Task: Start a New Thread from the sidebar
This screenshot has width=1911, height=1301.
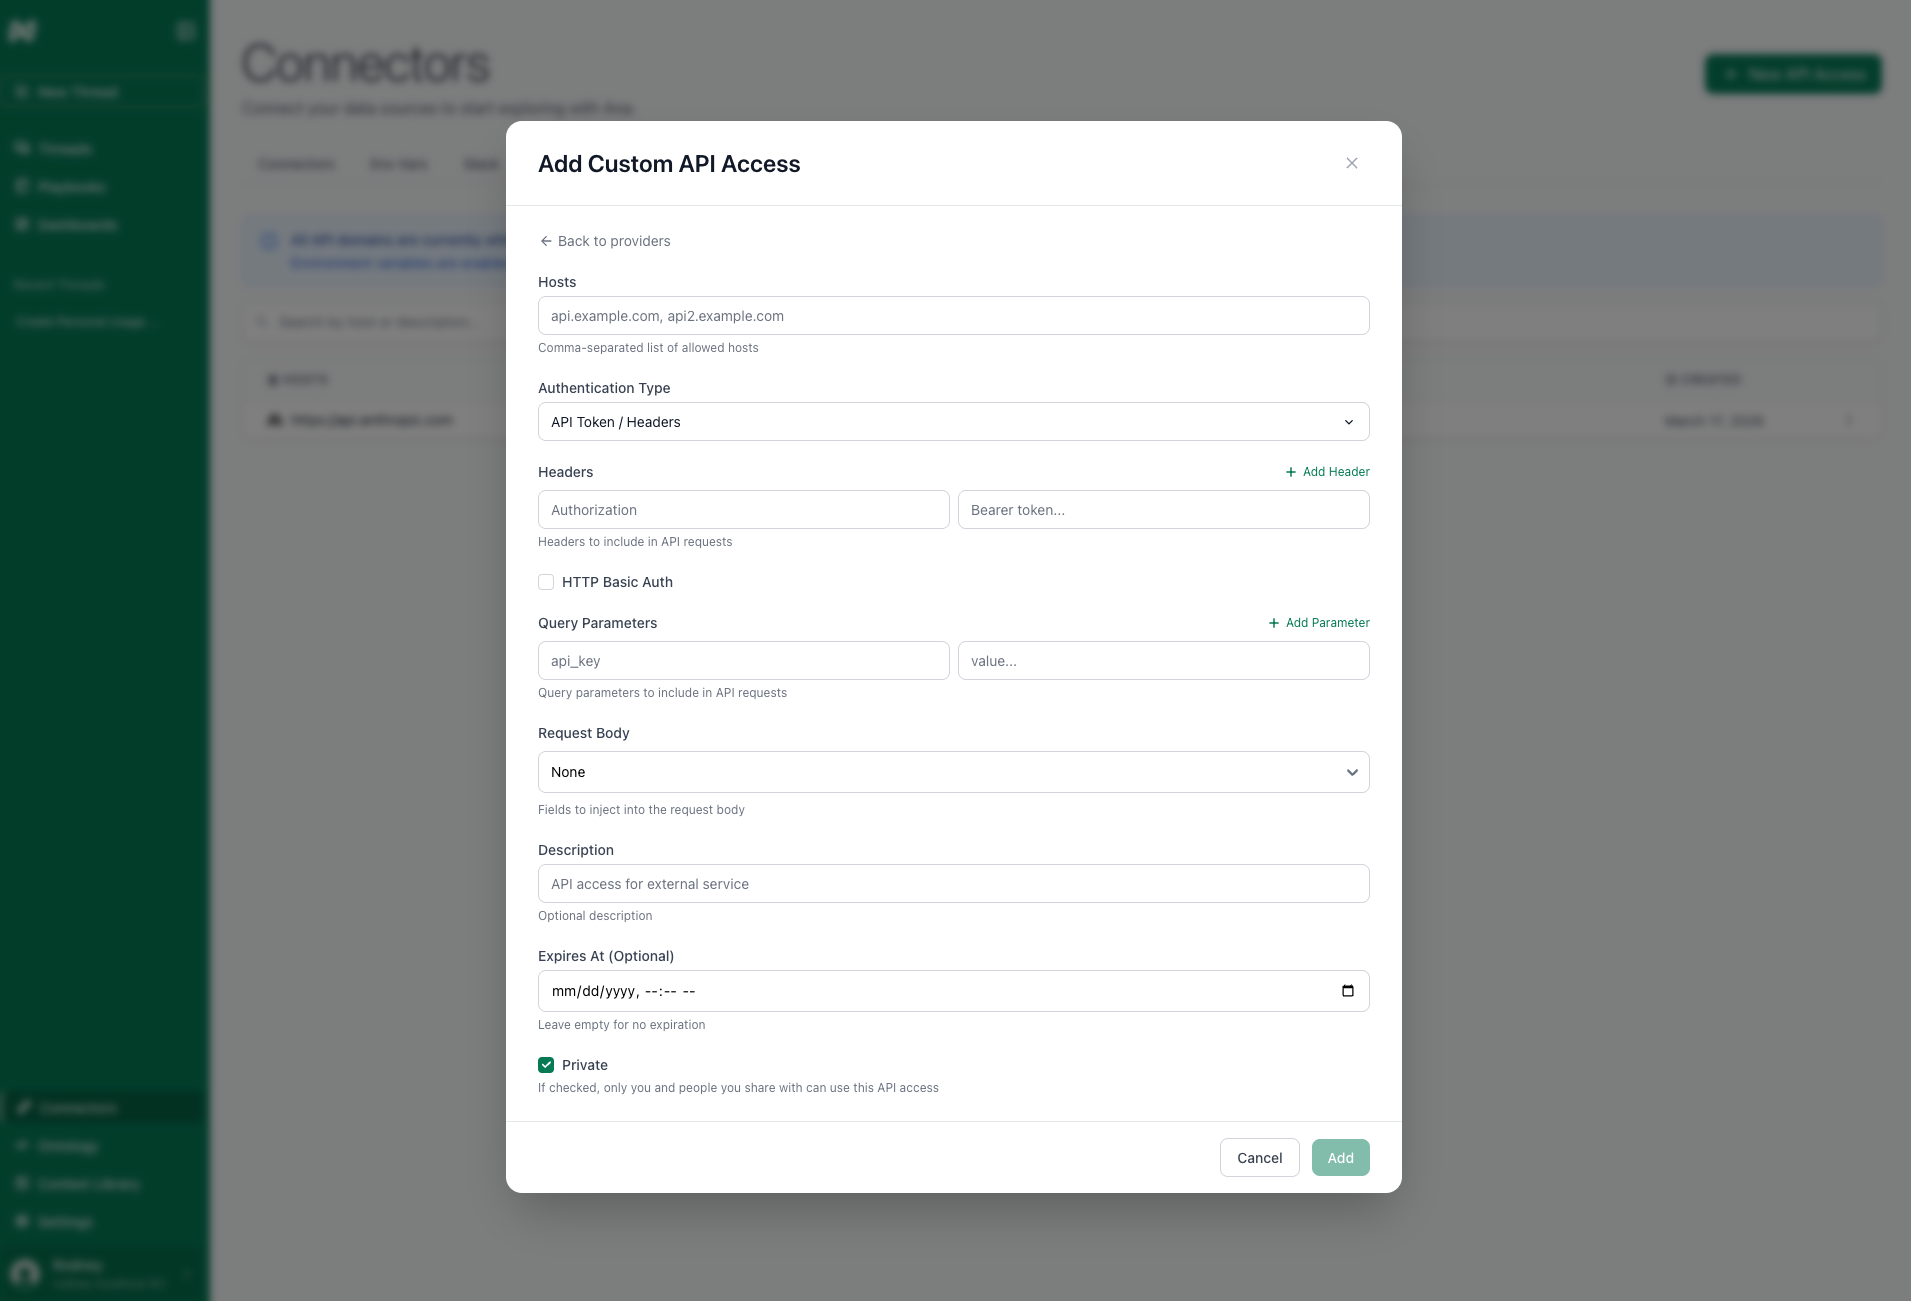Action: (68, 91)
